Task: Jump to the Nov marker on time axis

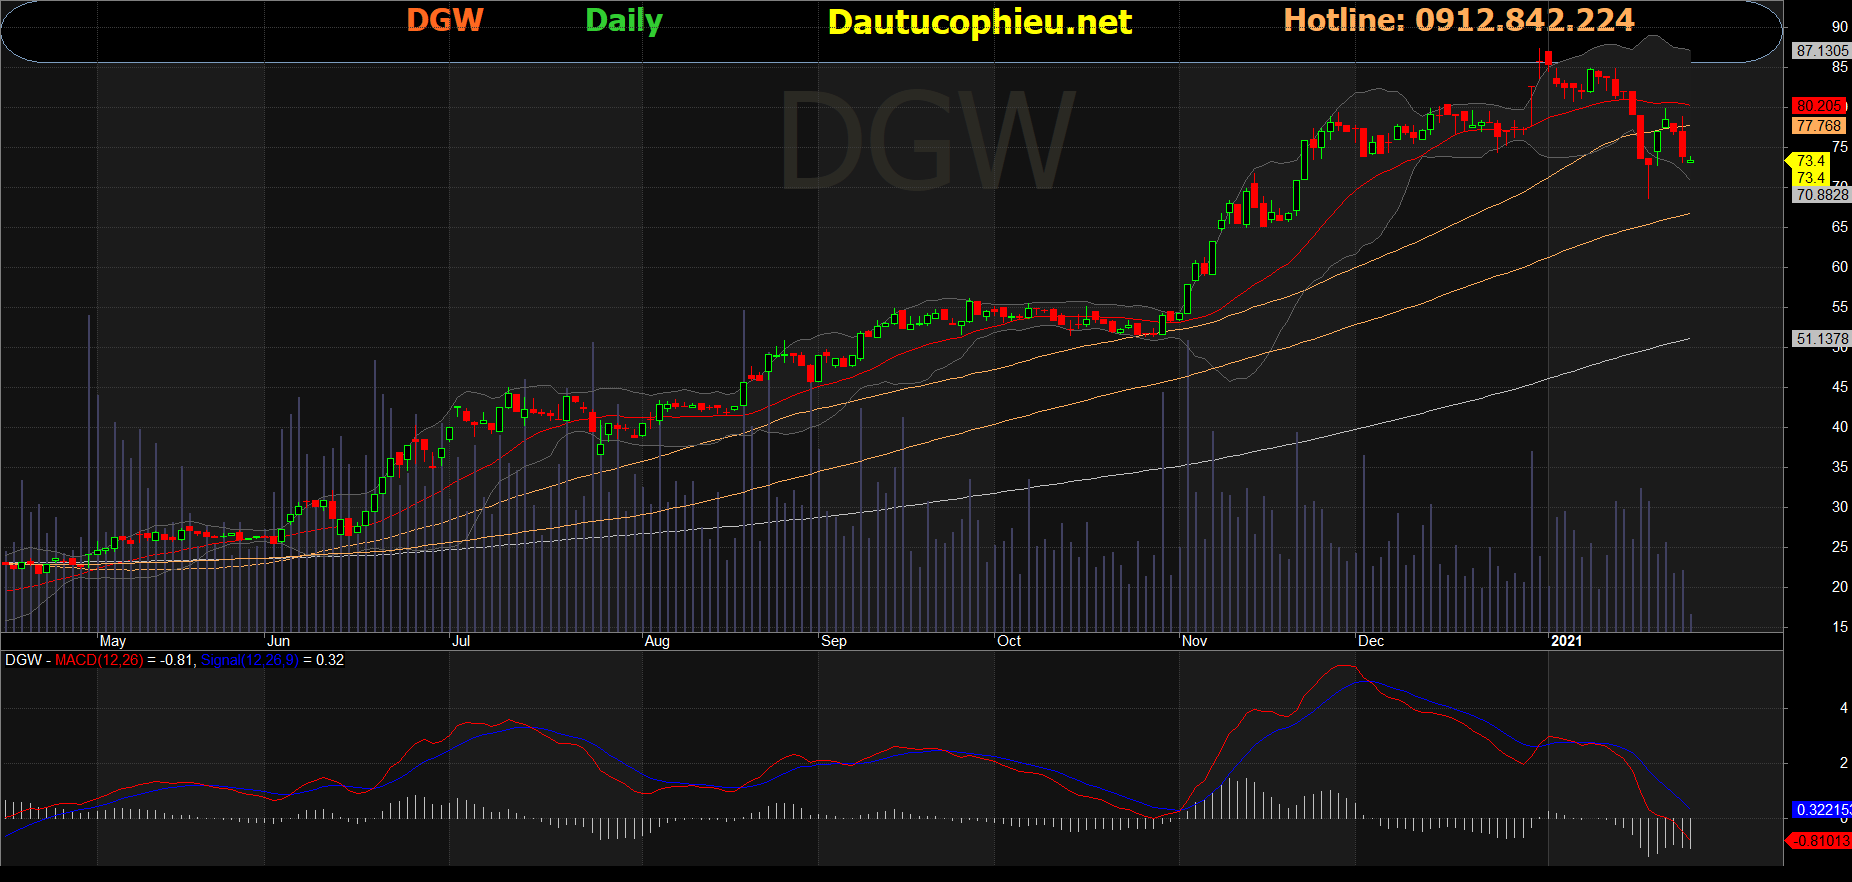Action: click(1194, 641)
